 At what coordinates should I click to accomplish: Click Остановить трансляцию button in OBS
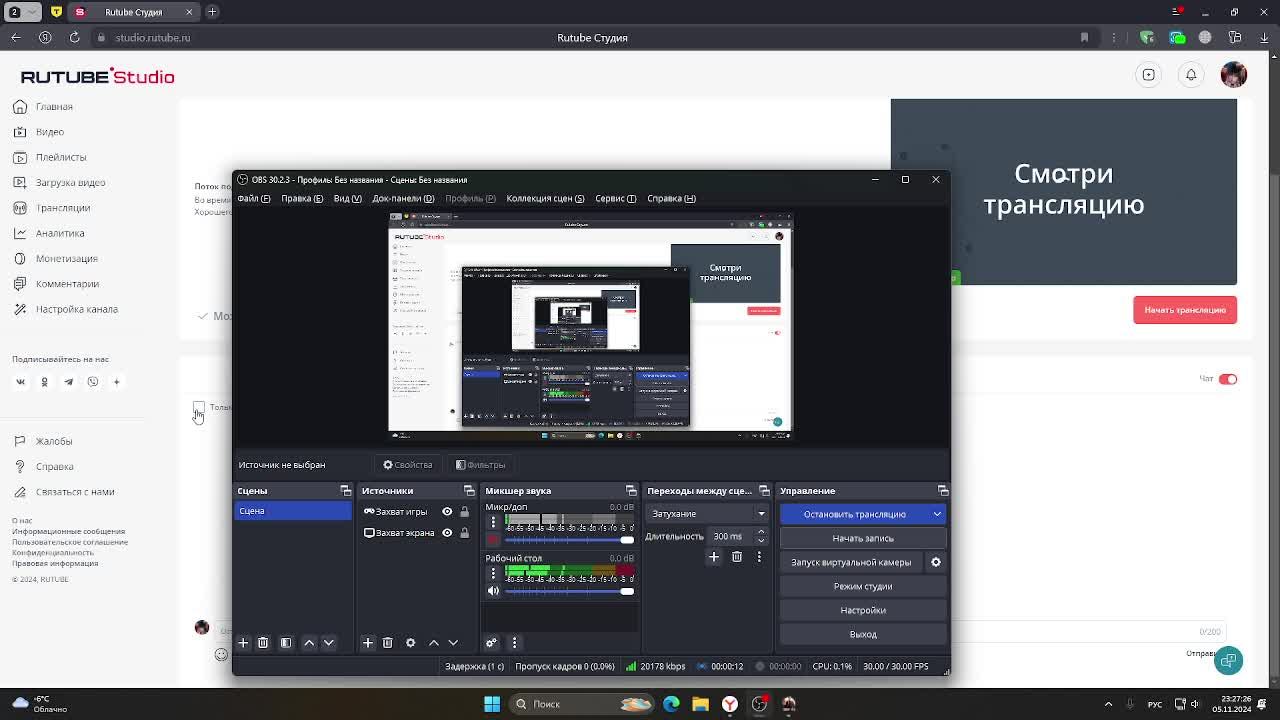click(855, 514)
